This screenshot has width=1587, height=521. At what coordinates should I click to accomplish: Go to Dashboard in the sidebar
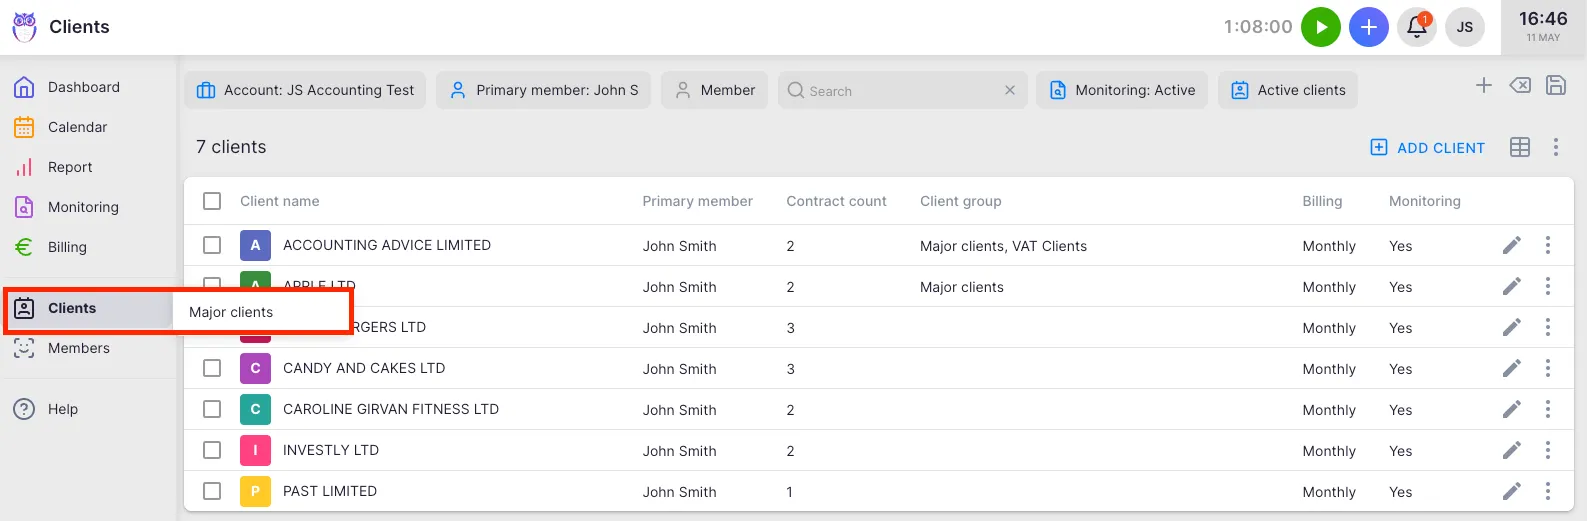coord(83,87)
